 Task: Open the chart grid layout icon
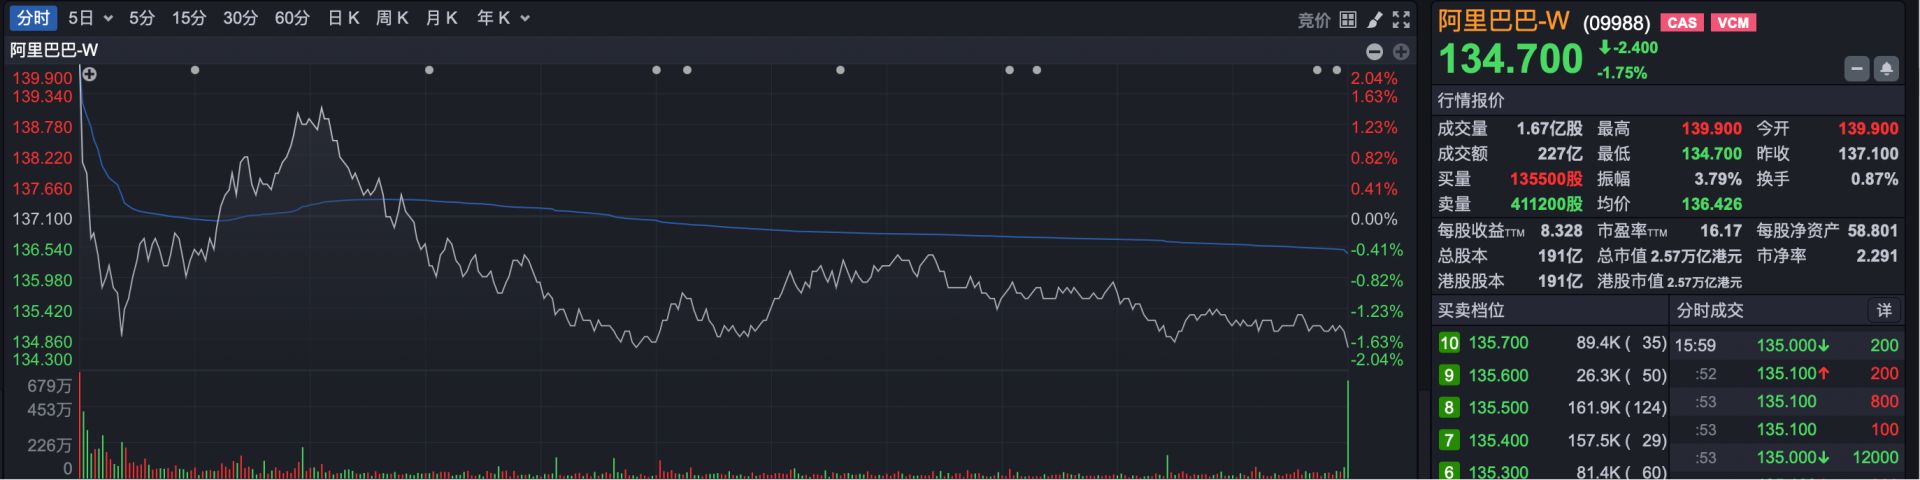tap(1348, 19)
